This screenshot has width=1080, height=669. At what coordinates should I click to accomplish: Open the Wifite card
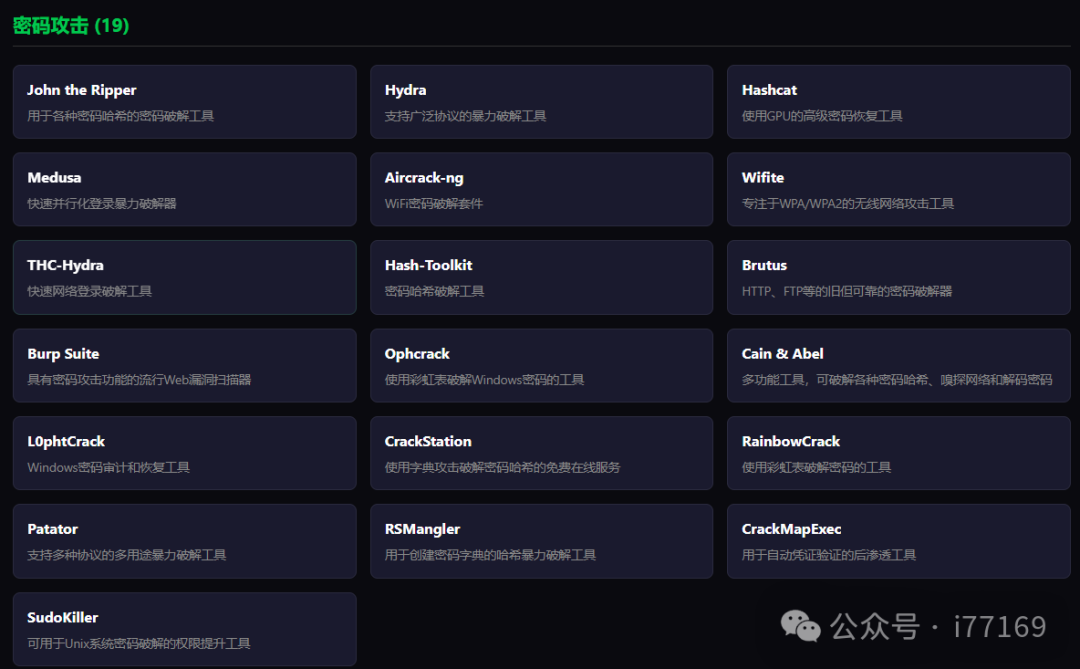tap(899, 189)
